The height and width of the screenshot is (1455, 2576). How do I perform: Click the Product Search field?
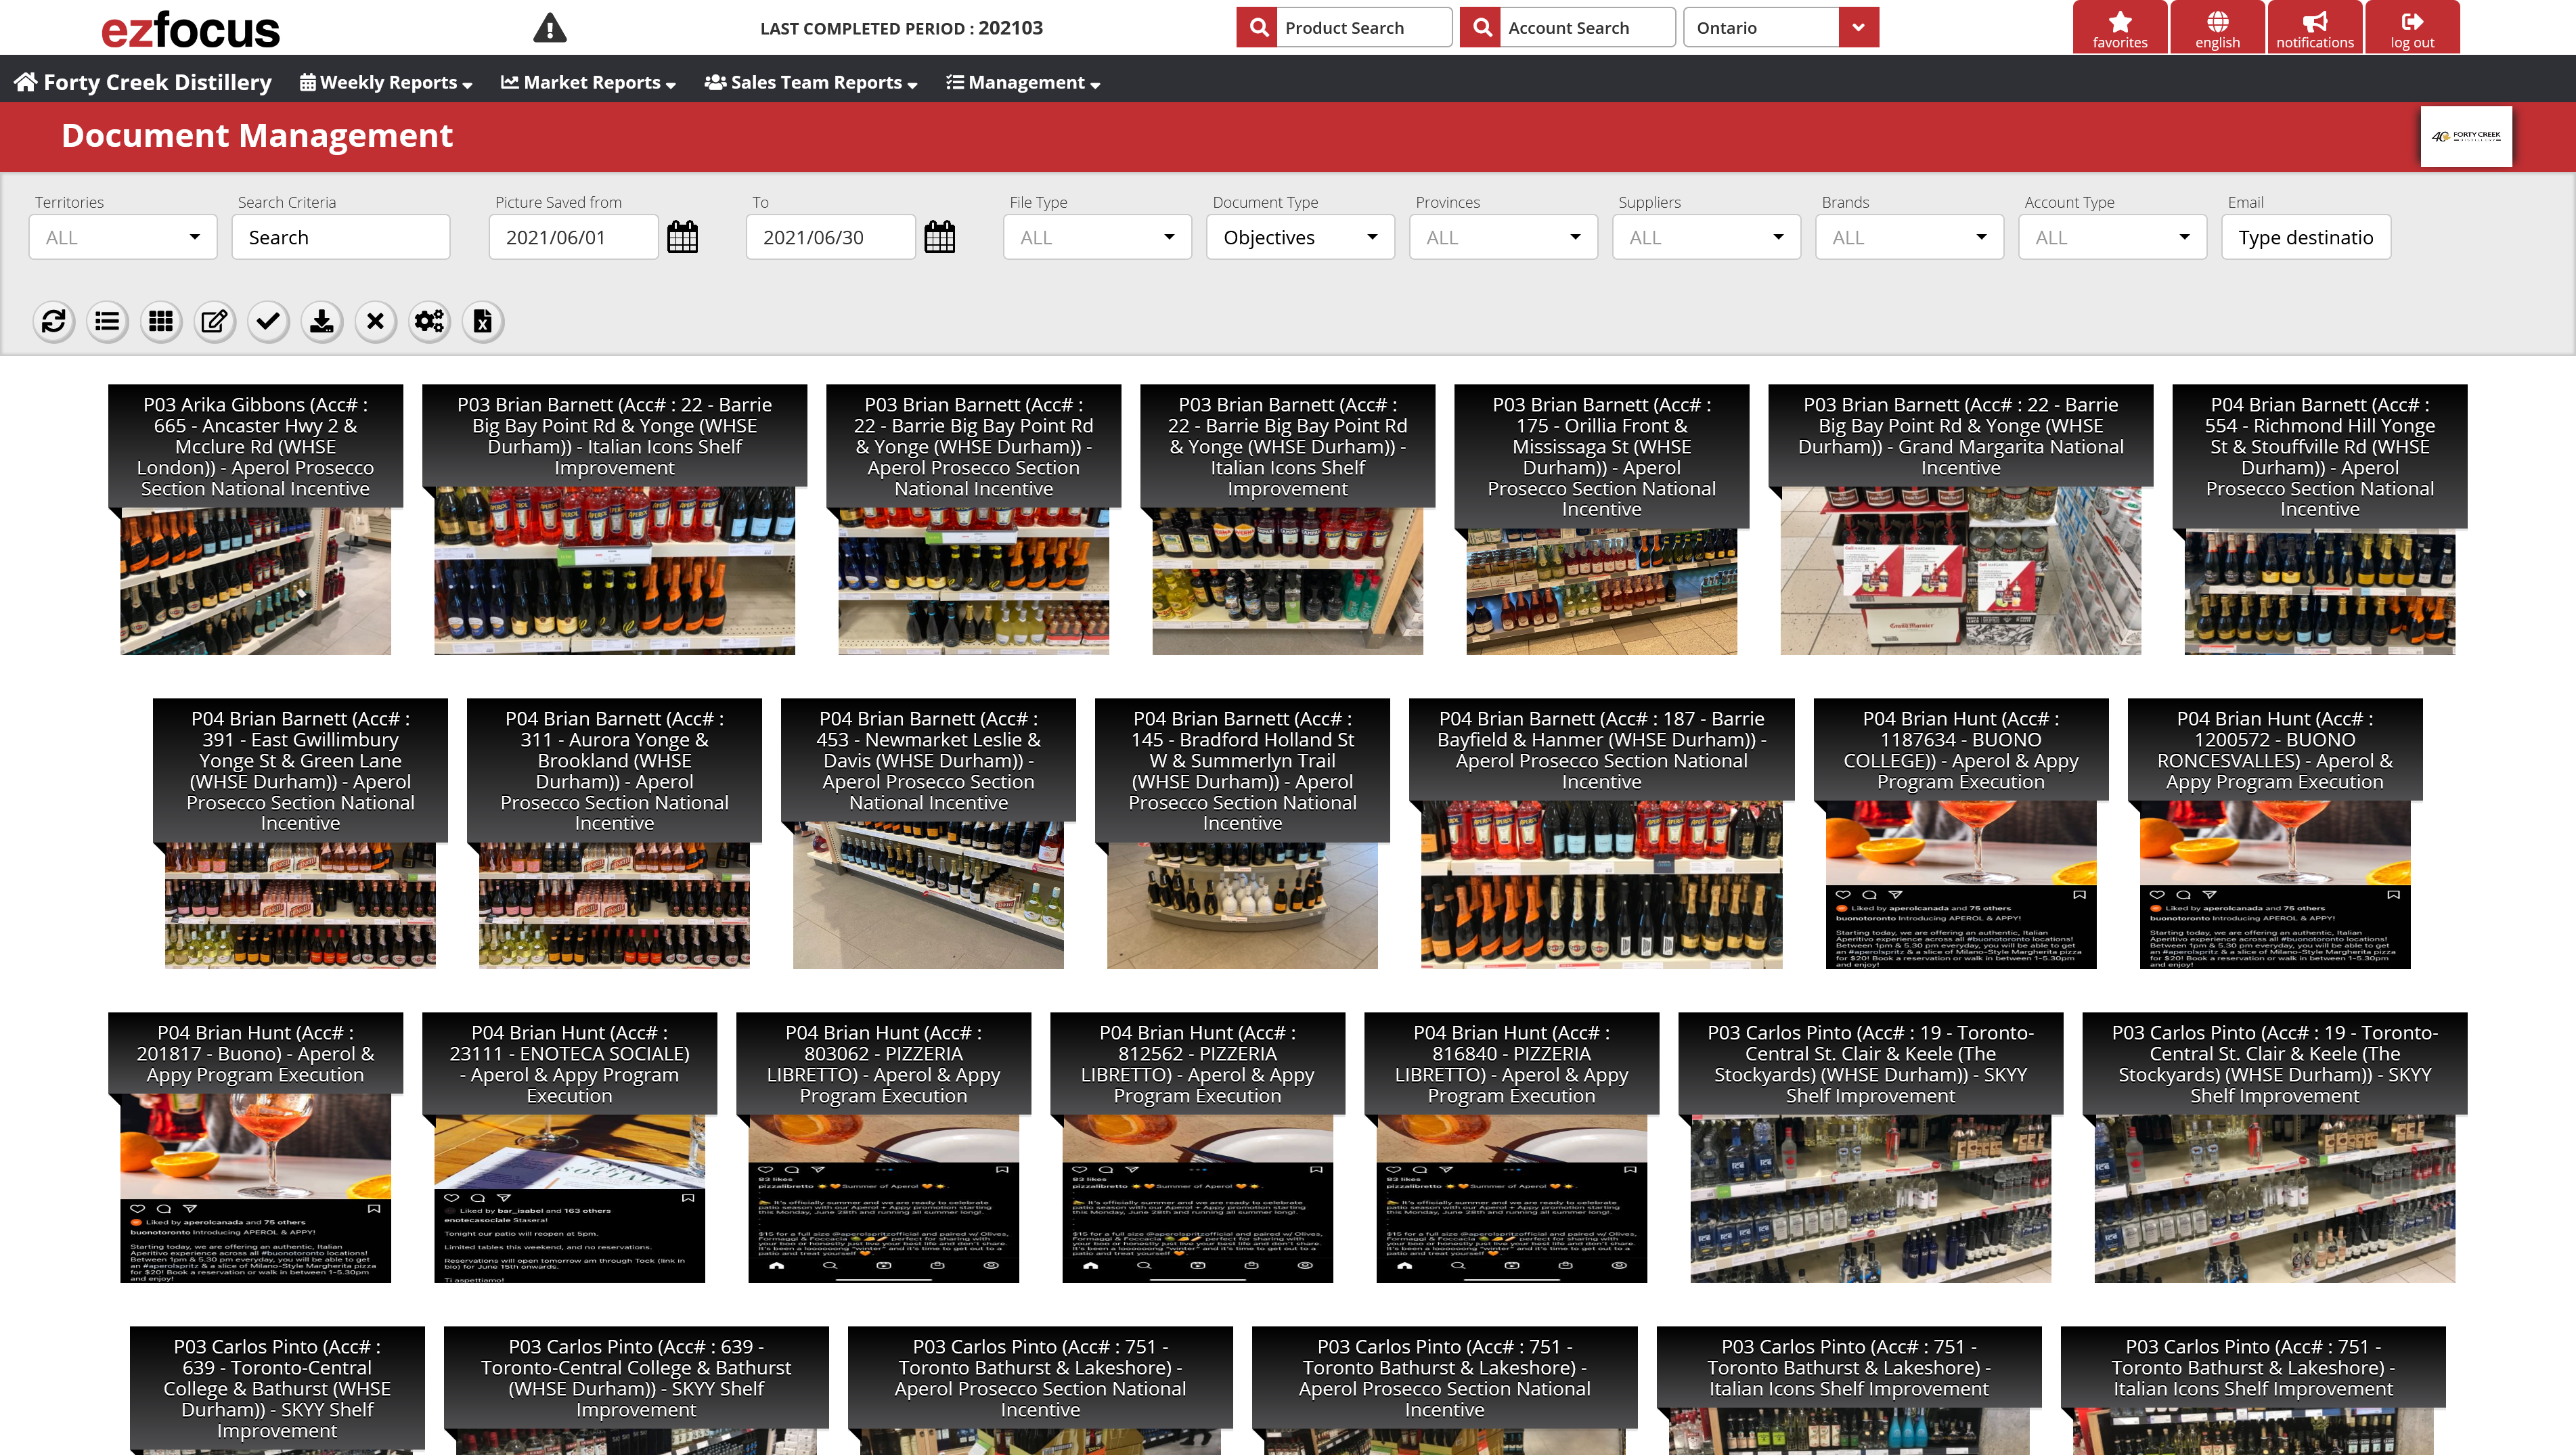tap(1365, 27)
